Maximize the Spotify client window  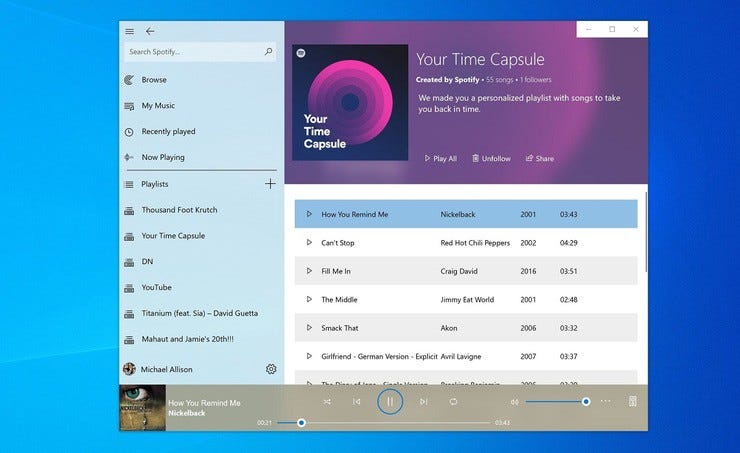click(x=612, y=29)
